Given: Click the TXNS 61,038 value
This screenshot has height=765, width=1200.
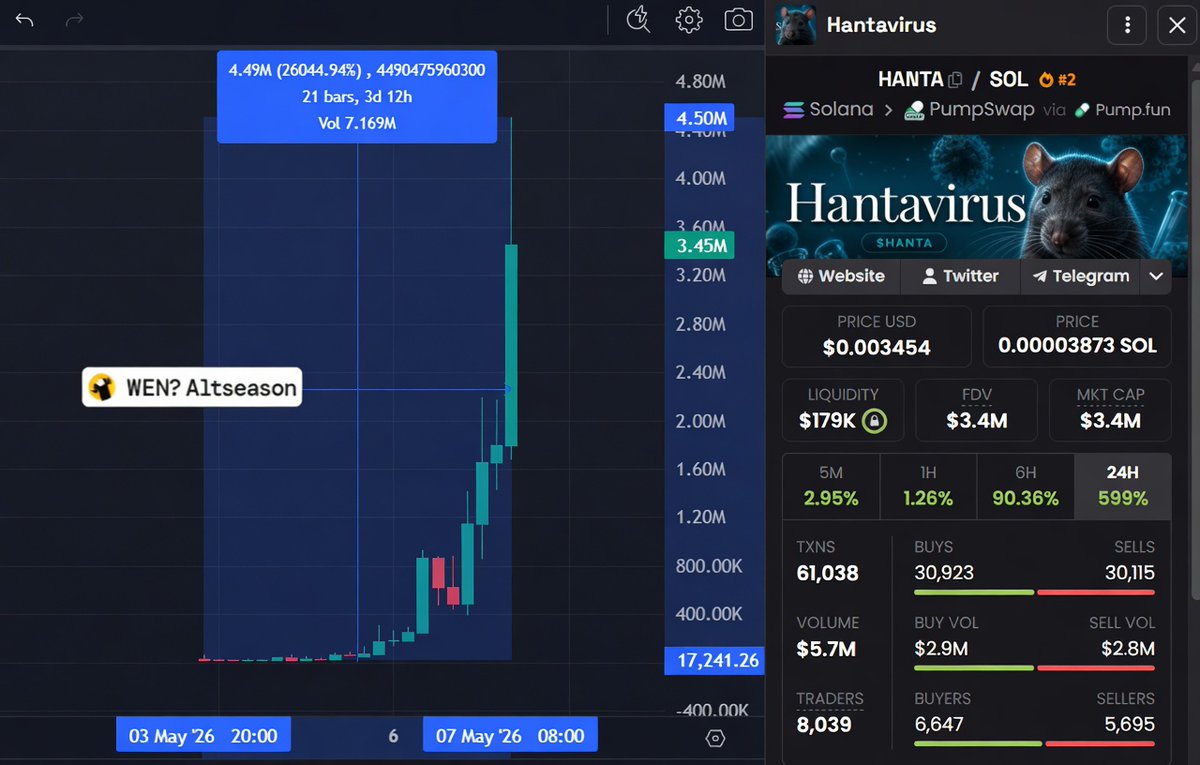Looking at the screenshot, I should tap(827, 574).
